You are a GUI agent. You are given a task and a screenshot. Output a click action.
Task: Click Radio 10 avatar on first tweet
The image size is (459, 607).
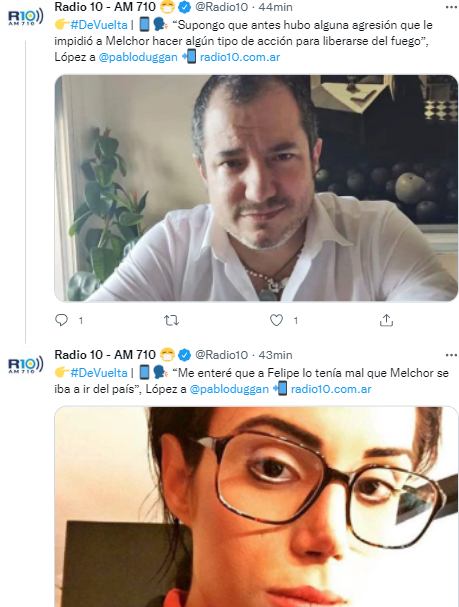pos(26,17)
